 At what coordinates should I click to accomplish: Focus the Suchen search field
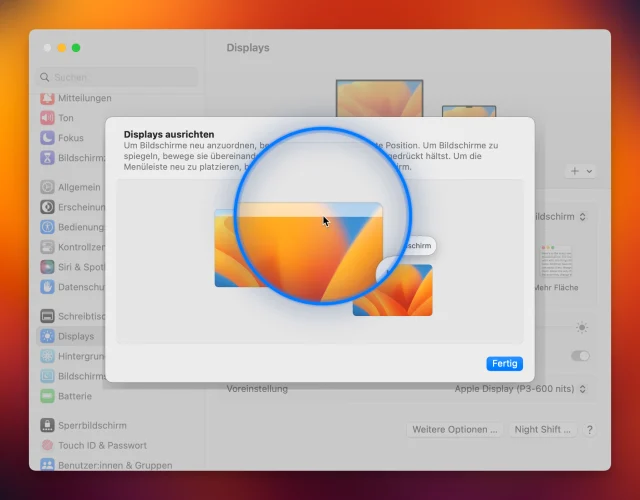tap(117, 77)
